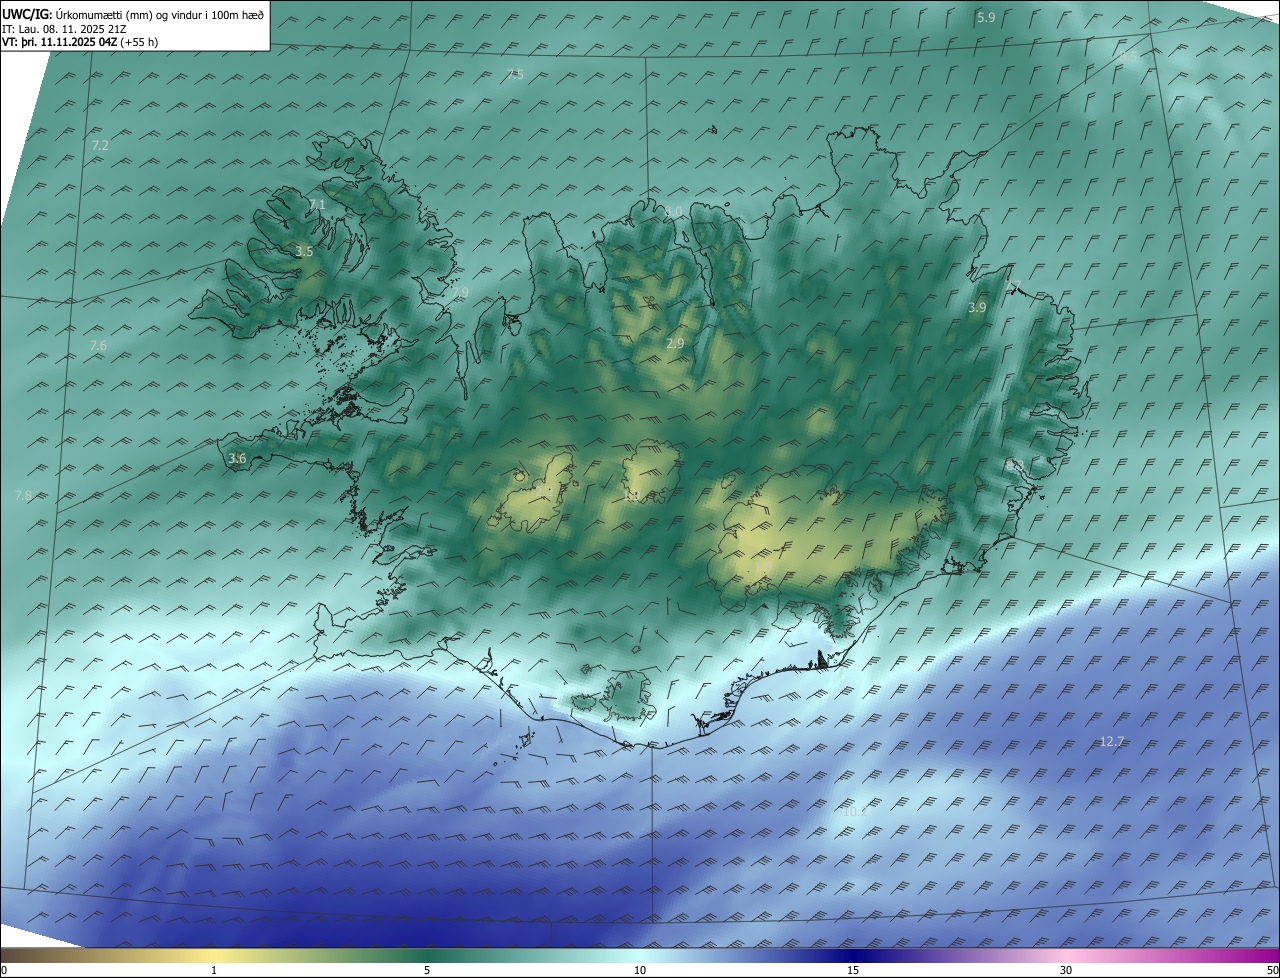The image size is (1280, 978).
Task: Select the 7.8 value label
Action: [23, 495]
